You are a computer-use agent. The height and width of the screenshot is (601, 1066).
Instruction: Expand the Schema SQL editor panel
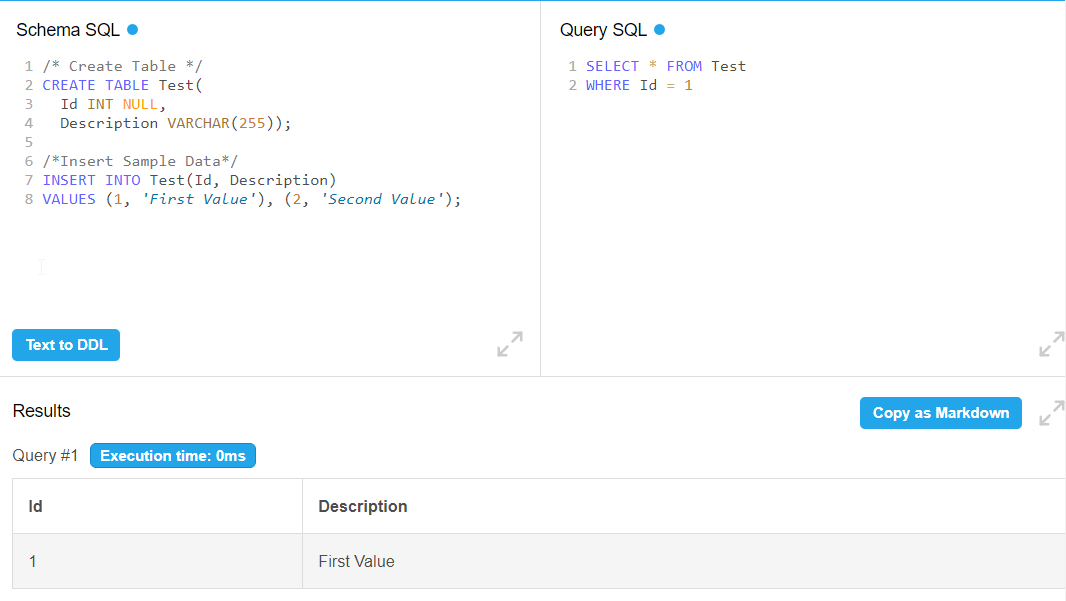[x=510, y=344]
